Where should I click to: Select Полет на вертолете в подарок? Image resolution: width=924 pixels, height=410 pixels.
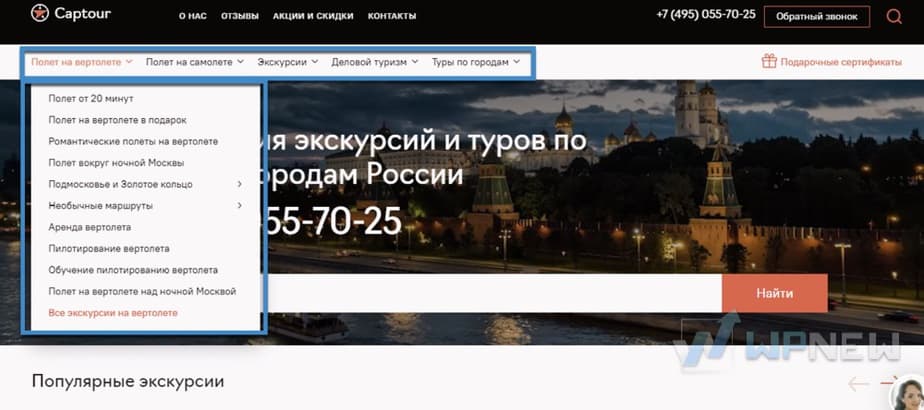[x=117, y=120]
